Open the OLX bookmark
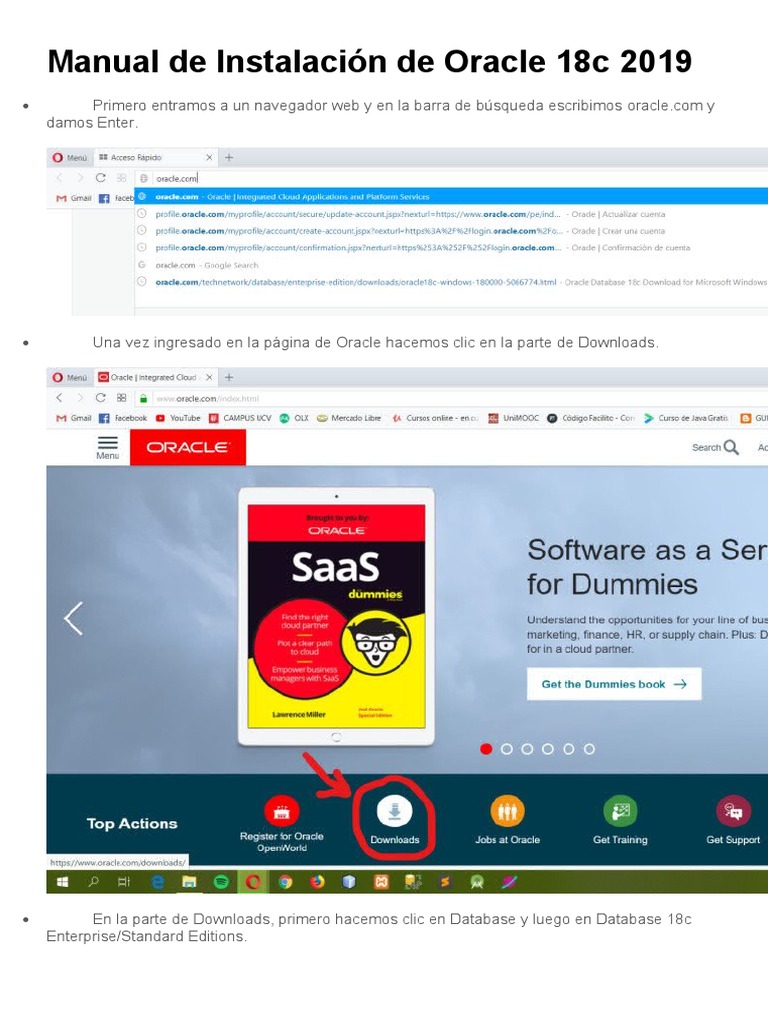The width and height of the screenshot is (768, 1024). [x=294, y=418]
